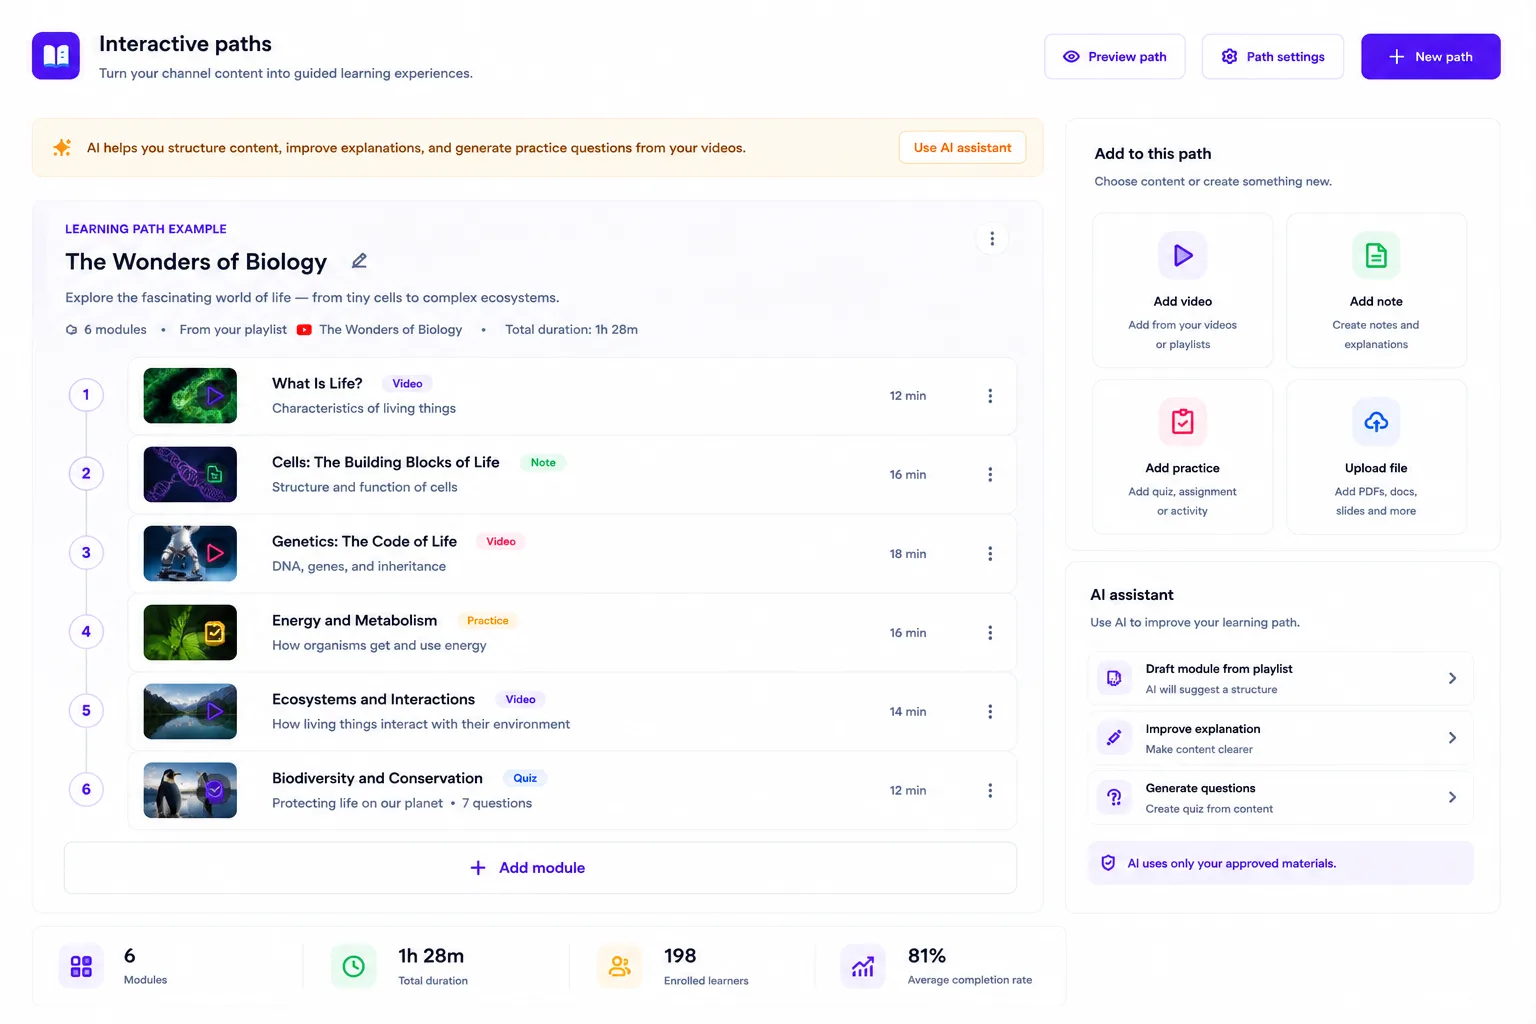This screenshot has height=1024, width=1536.
Task: Click the Preview path eye button
Action: (x=1114, y=57)
